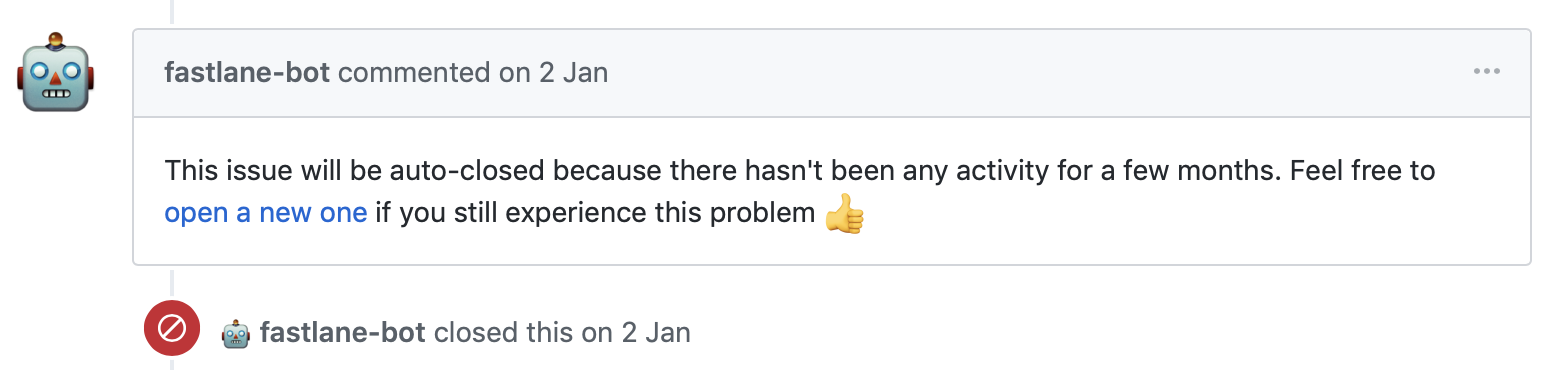Viewport: 1550px width, 370px height.
Task: Click "if you still experience this problem" text
Action: [x=596, y=213]
